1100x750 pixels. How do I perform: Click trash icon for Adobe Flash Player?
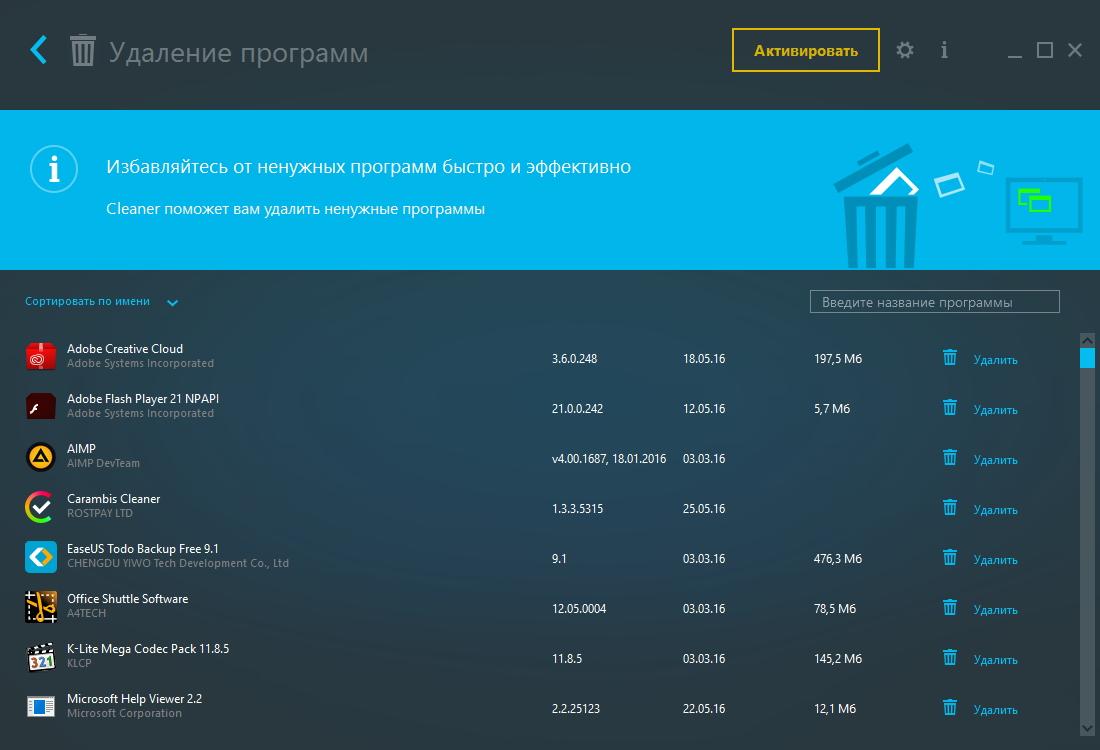pyautogui.click(x=950, y=408)
